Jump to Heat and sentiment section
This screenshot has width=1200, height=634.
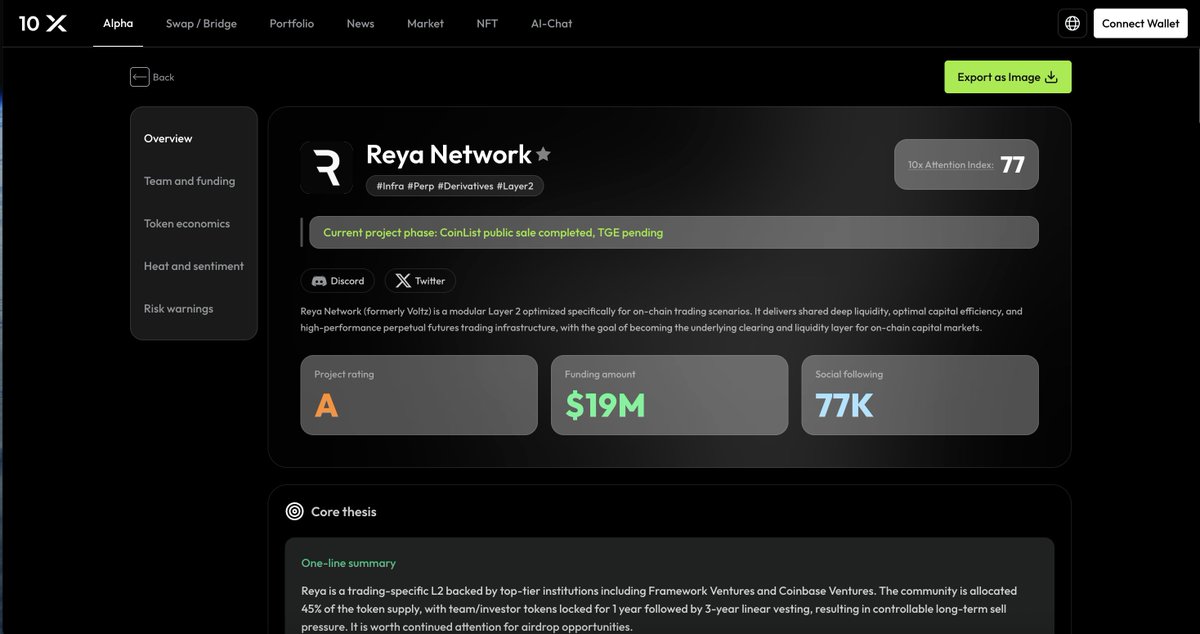point(194,266)
